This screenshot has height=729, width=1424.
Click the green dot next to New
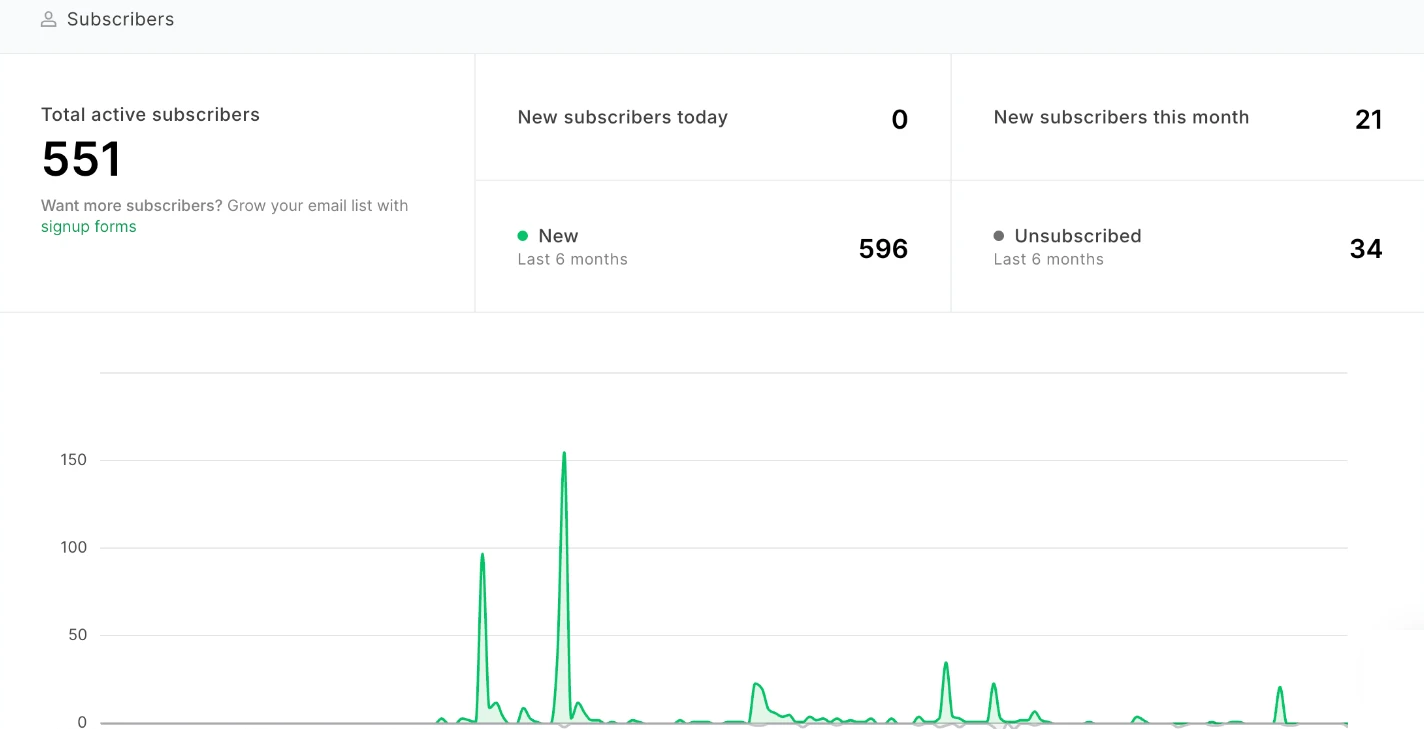tap(522, 236)
